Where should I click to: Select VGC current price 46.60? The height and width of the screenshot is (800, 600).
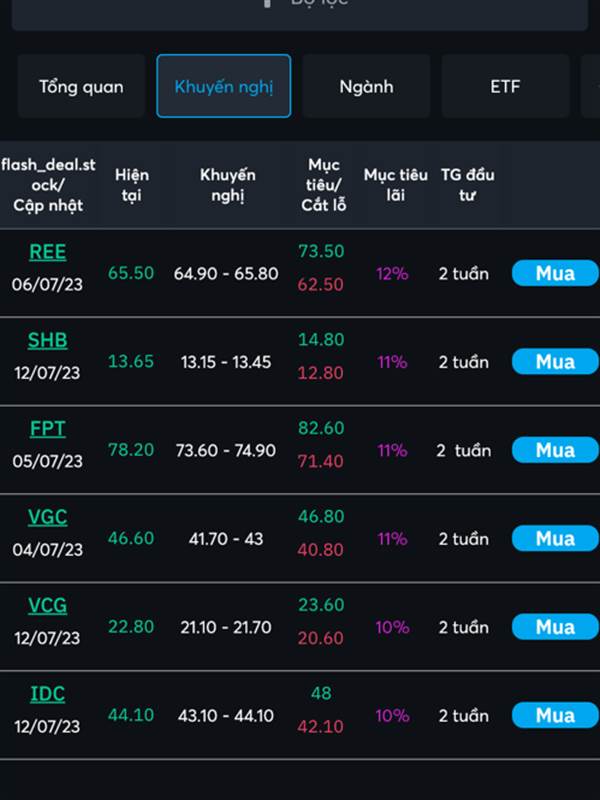[131, 538]
